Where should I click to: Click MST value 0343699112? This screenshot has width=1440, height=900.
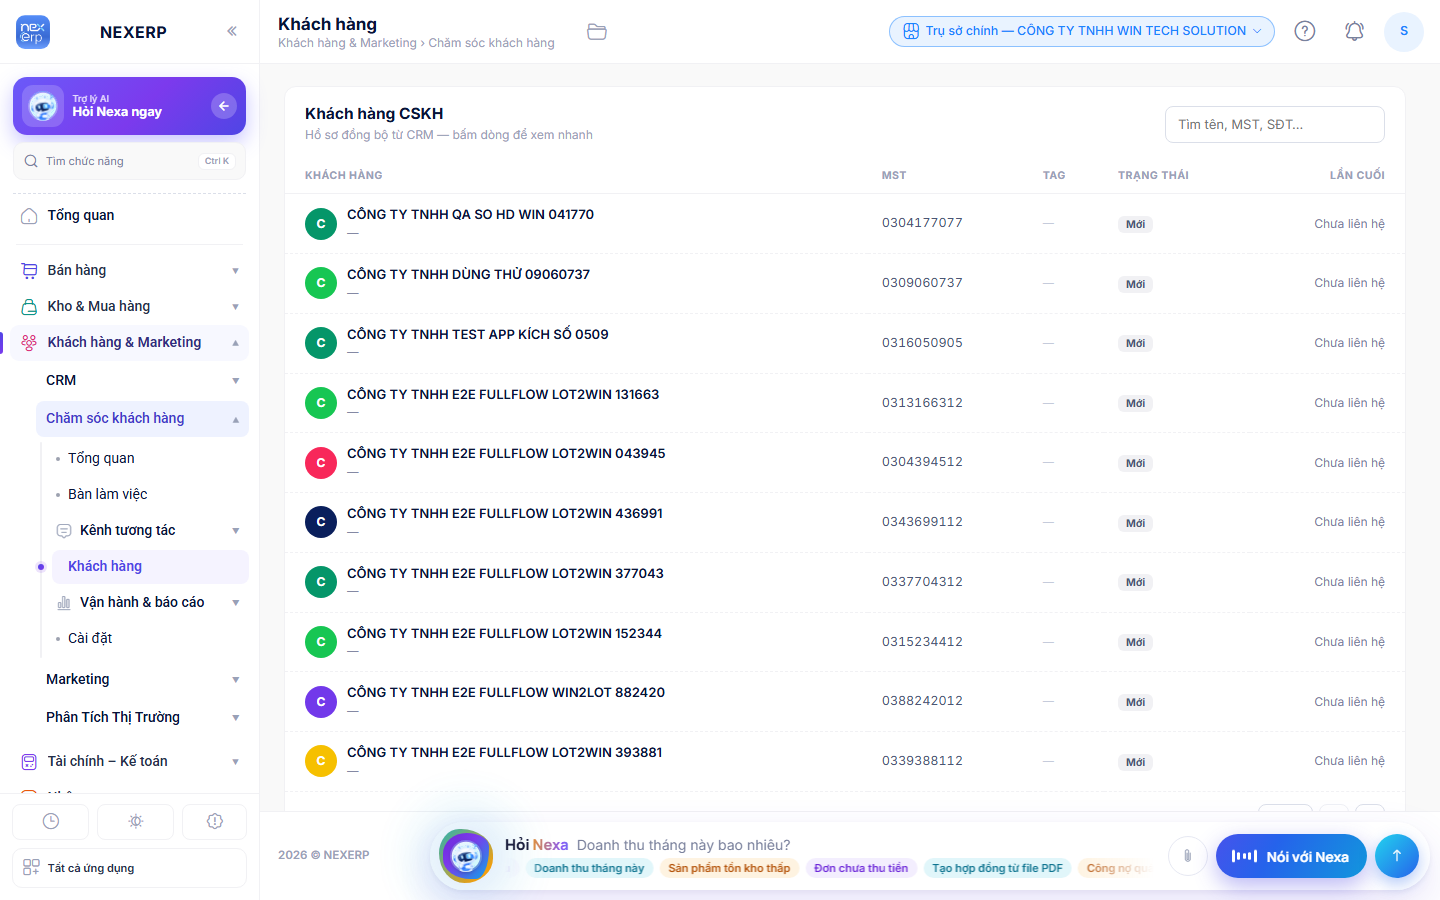(922, 522)
